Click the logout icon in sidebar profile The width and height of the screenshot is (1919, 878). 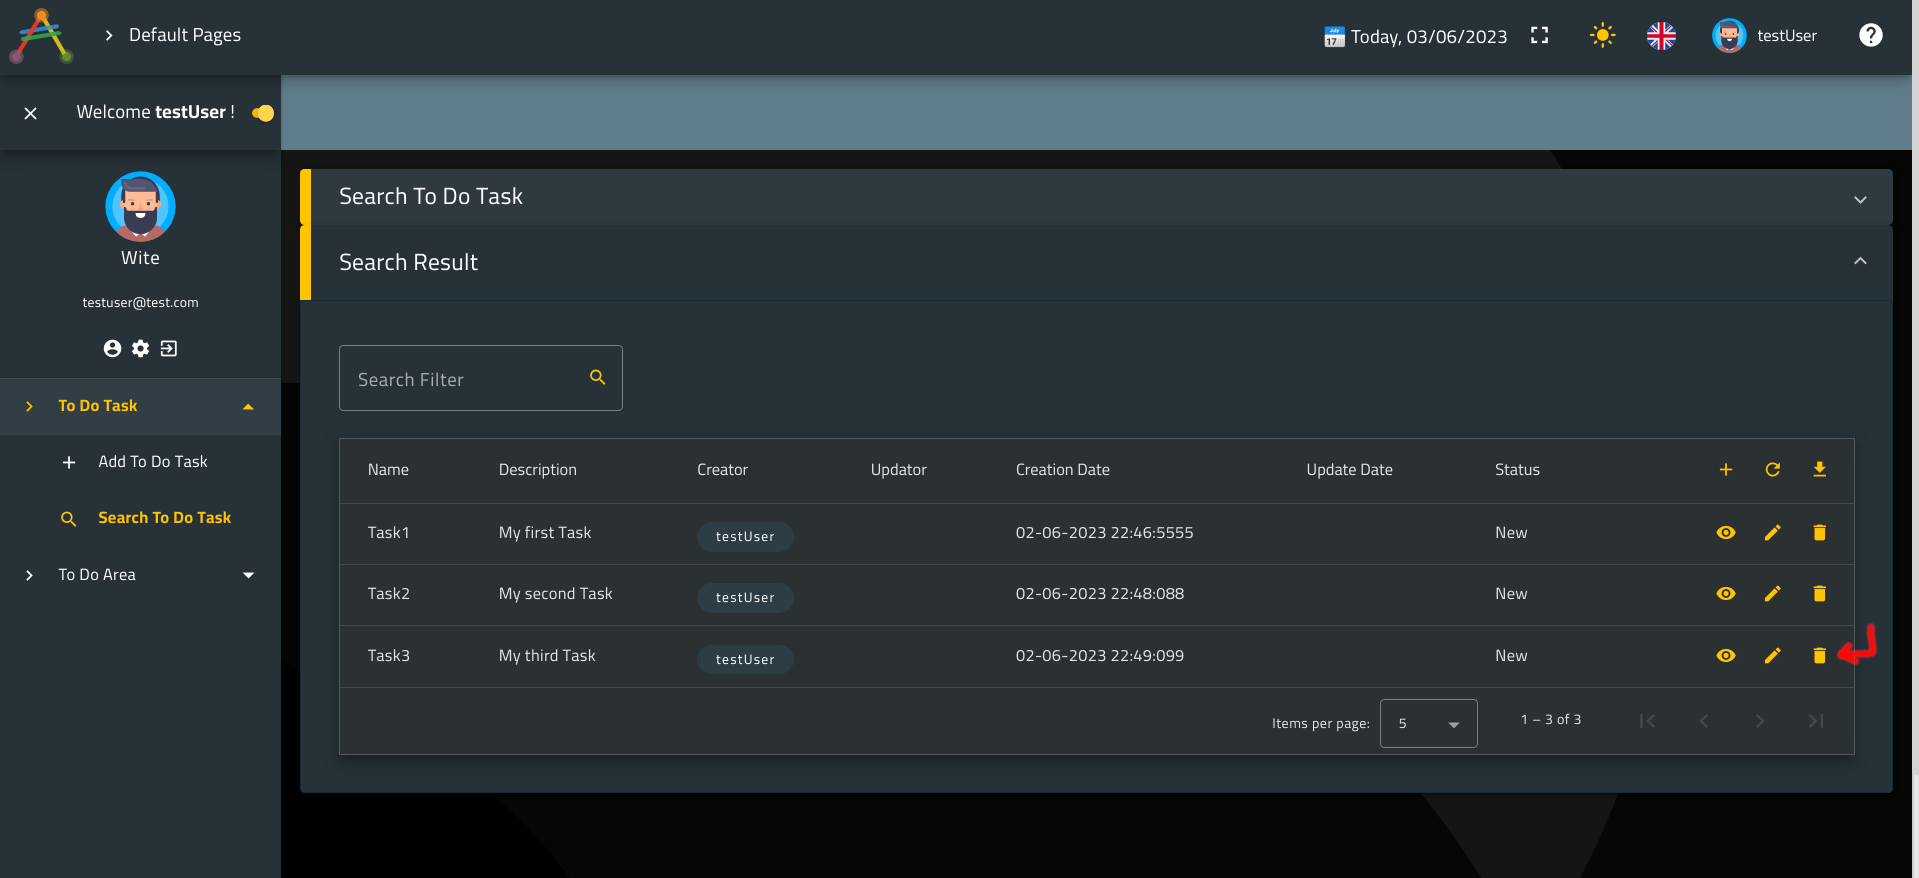[169, 348]
